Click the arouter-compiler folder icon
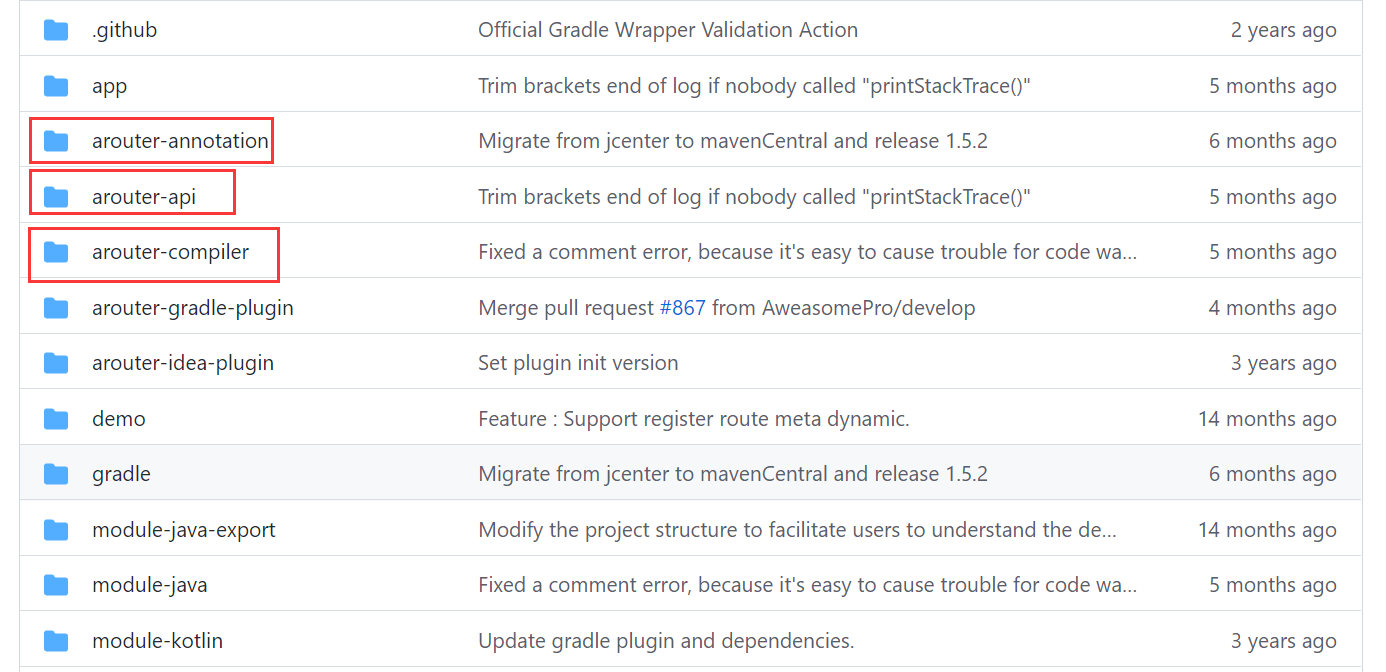The height and width of the screenshot is (672, 1386). pyautogui.click(x=56, y=252)
